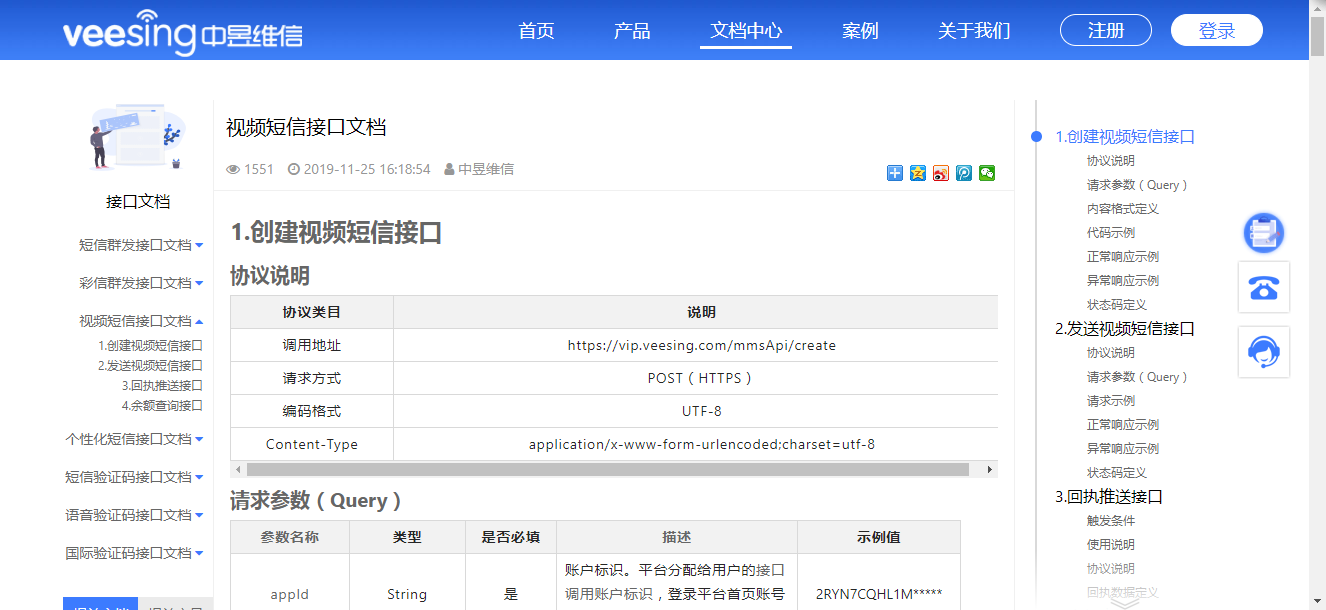Open the blue plus more-share icon

tap(895, 173)
